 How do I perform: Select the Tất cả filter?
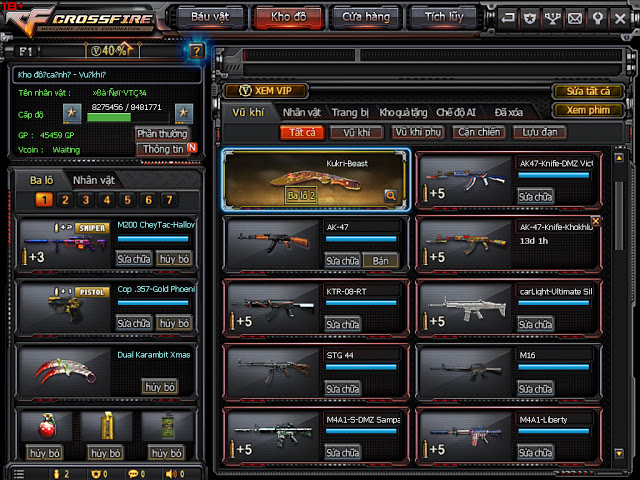coord(302,133)
